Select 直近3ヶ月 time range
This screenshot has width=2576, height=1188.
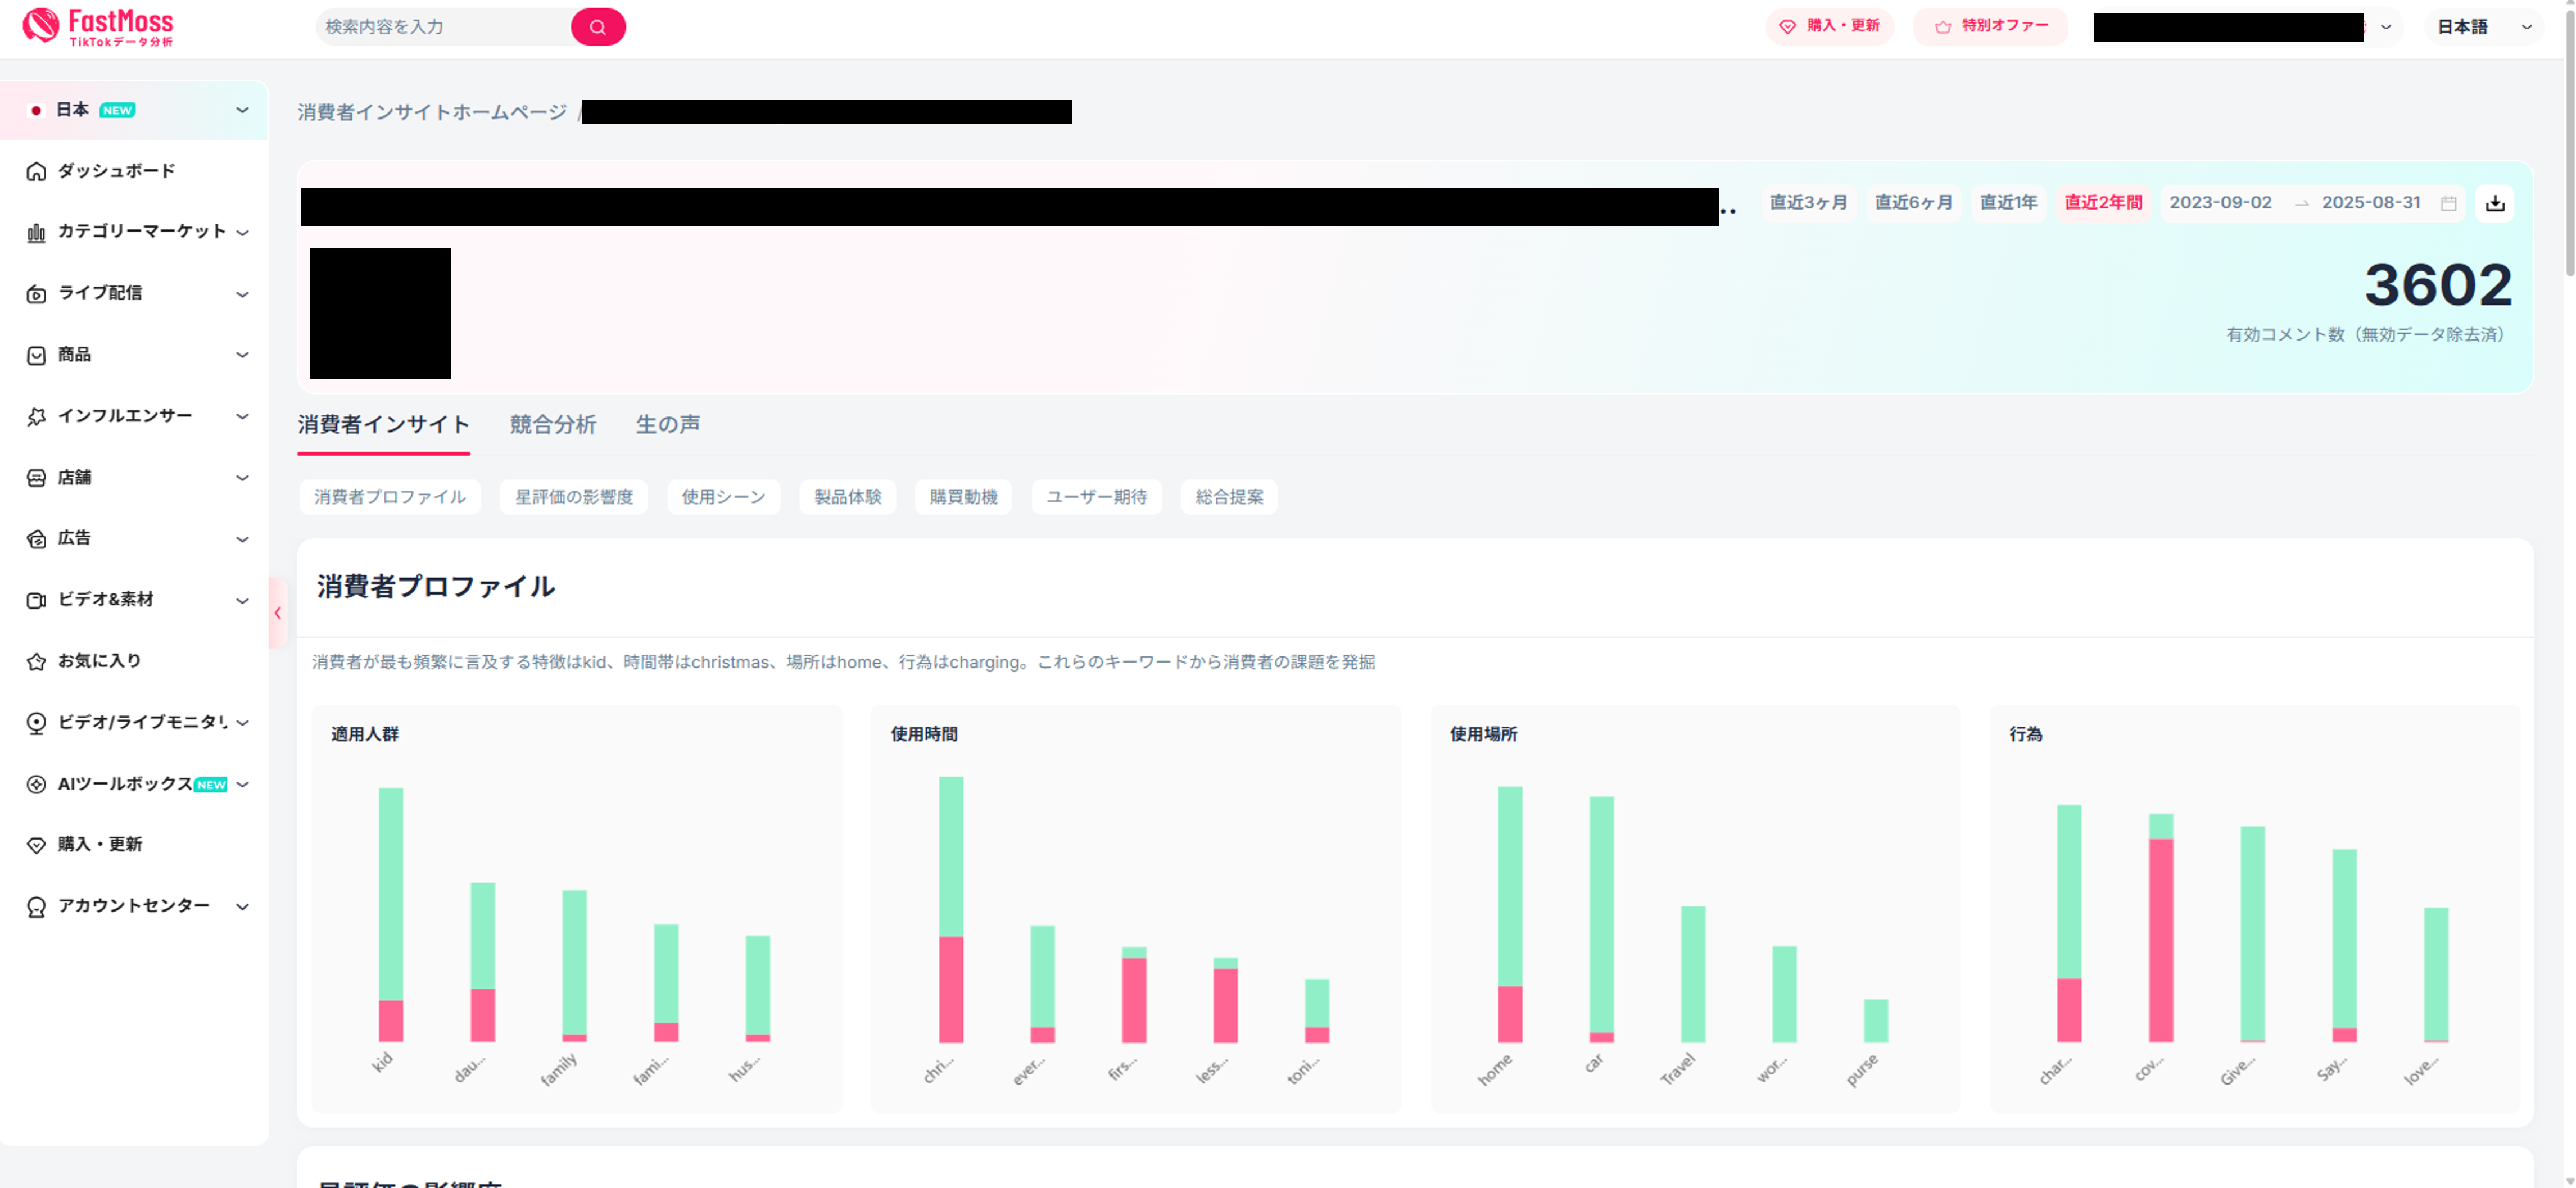tap(1809, 203)
